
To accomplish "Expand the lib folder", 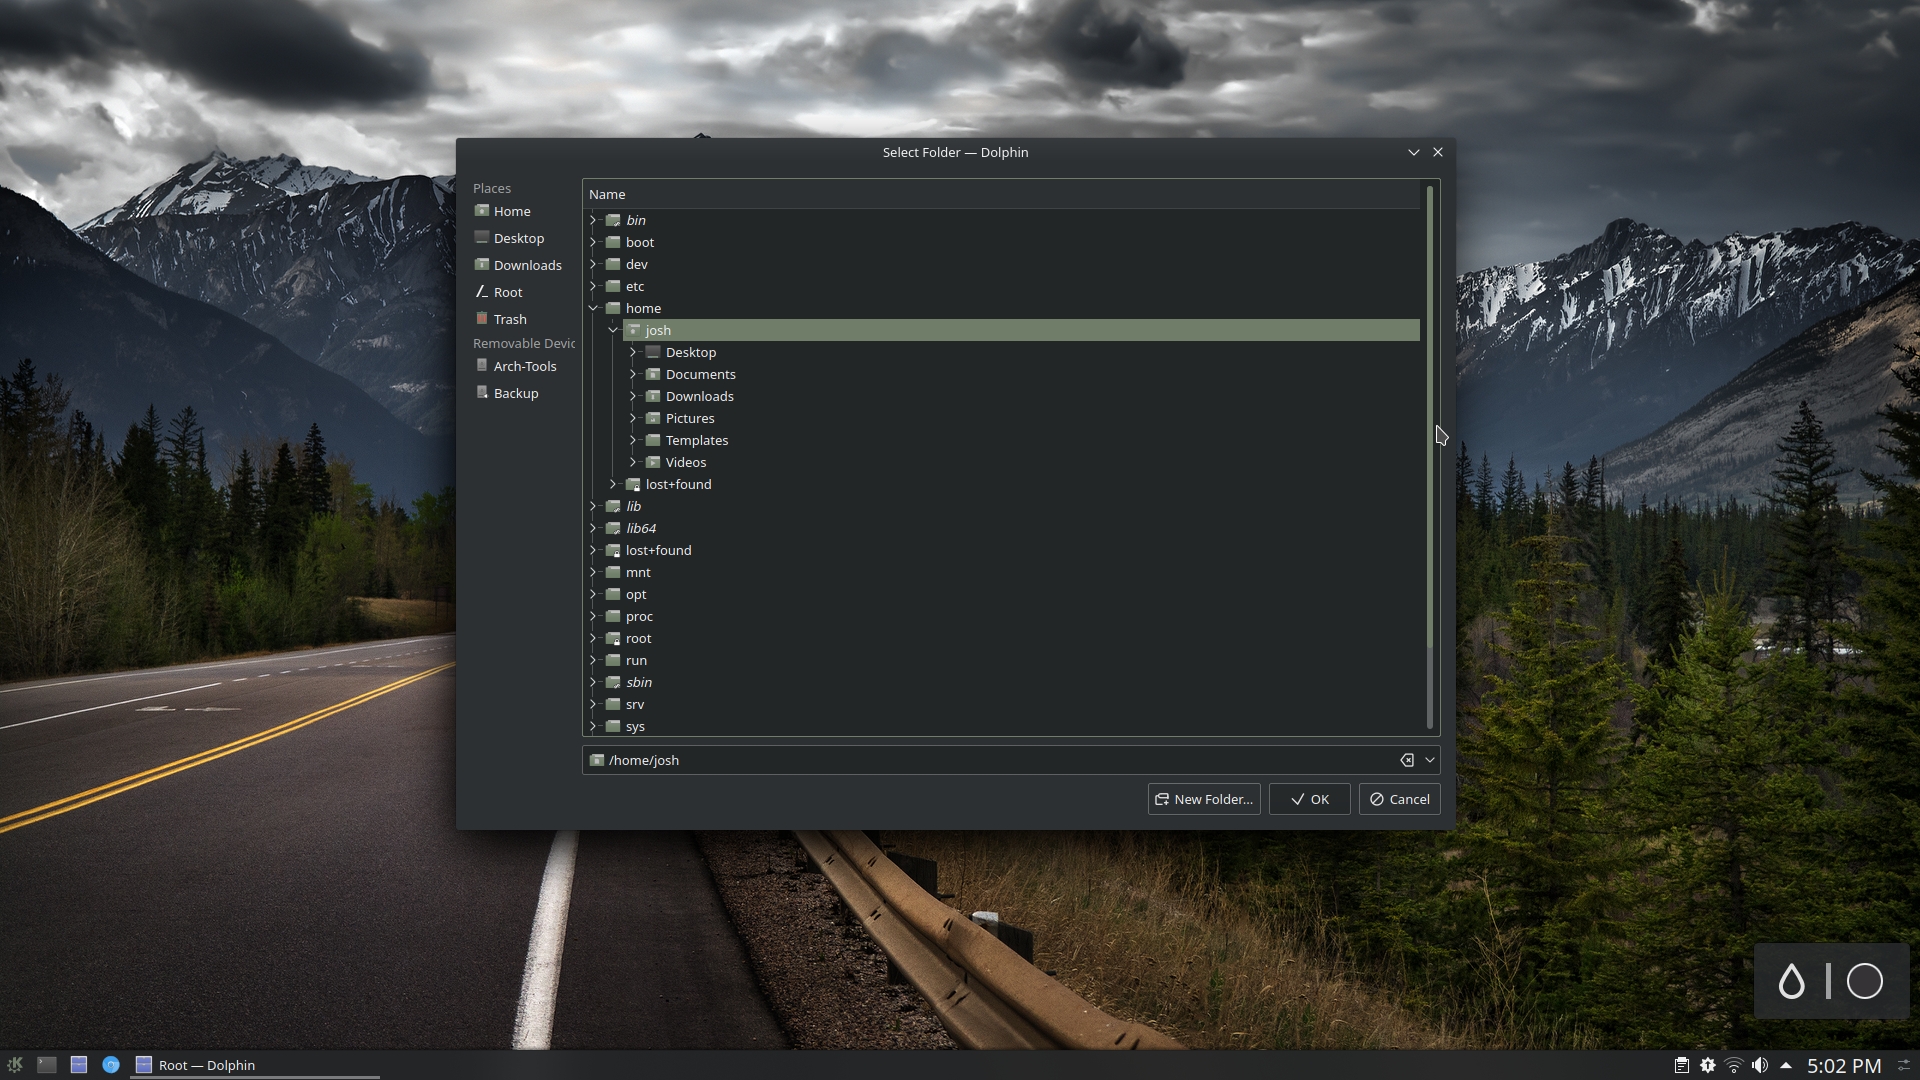I will [593, 506].
